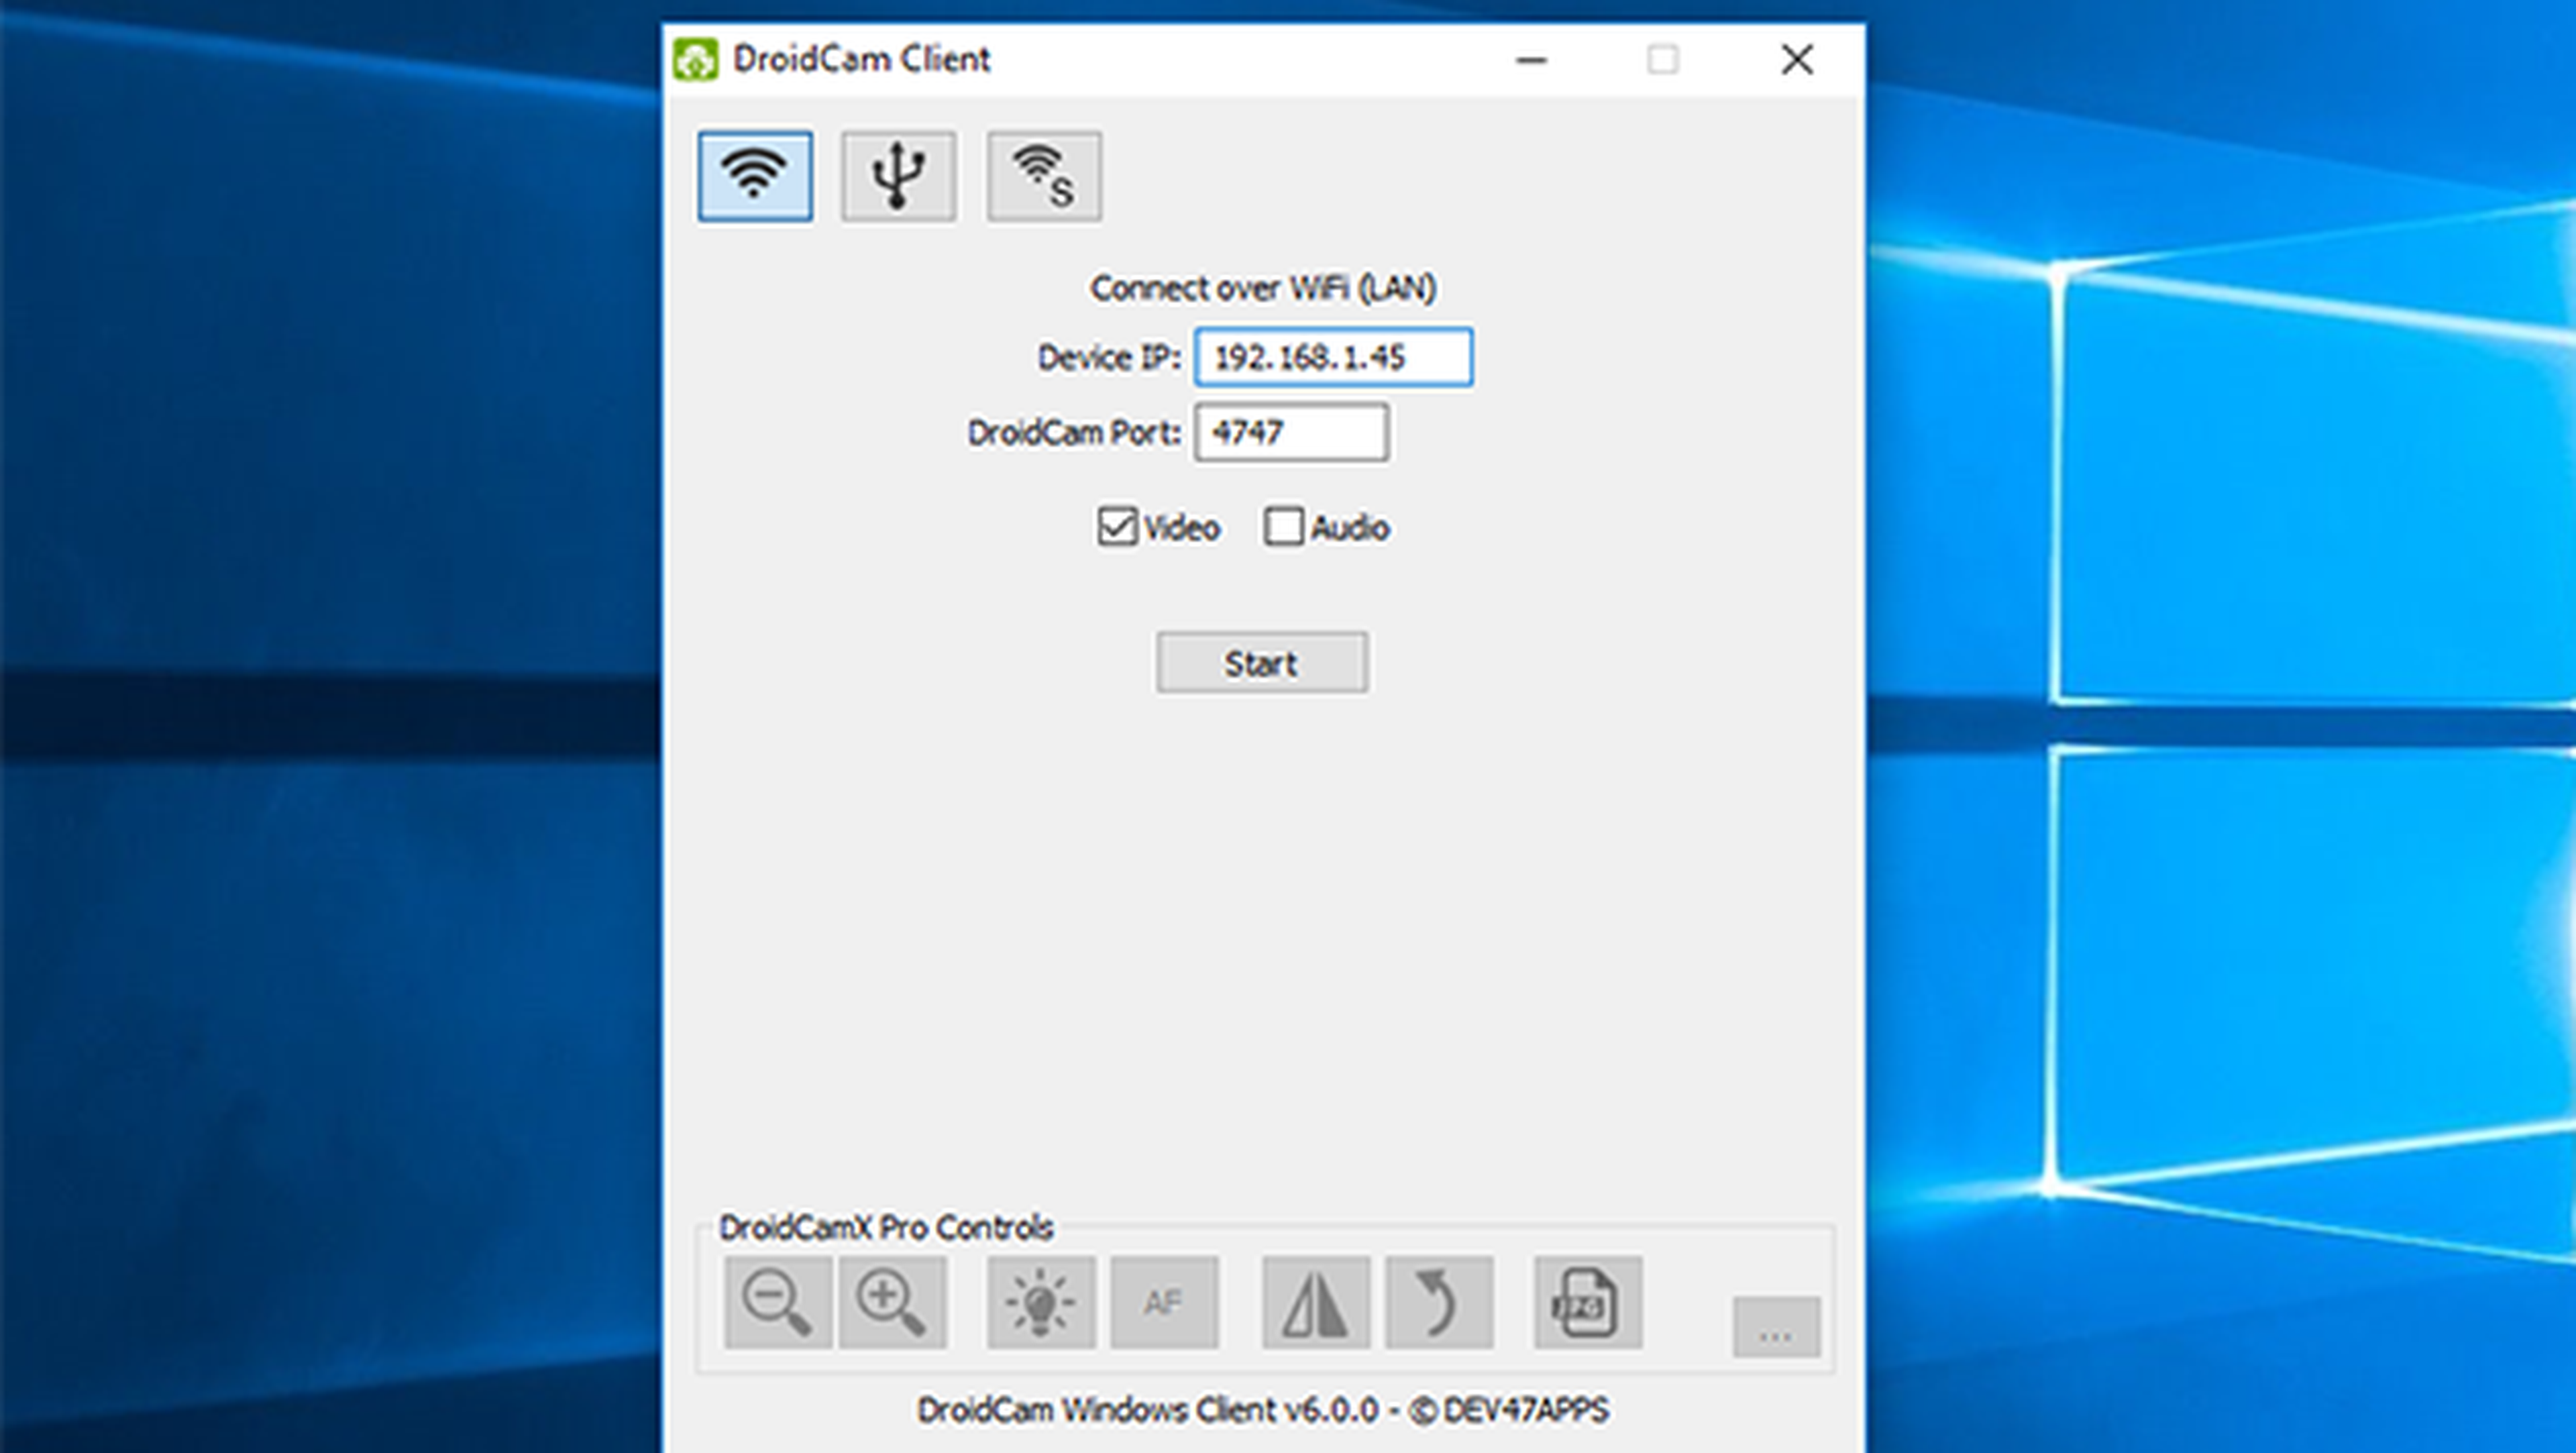Screen dimensions: 2576x1453
Task: Click the AF autofocus button
Action: 1164,1302
